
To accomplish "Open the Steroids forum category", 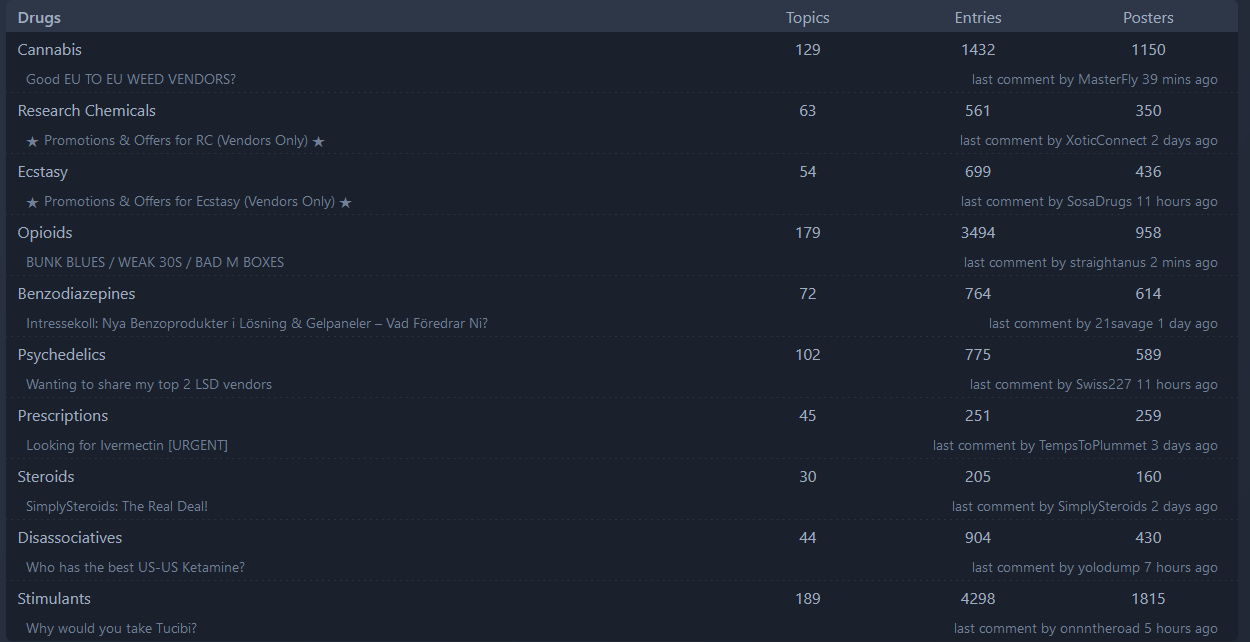I will [46, 477].
